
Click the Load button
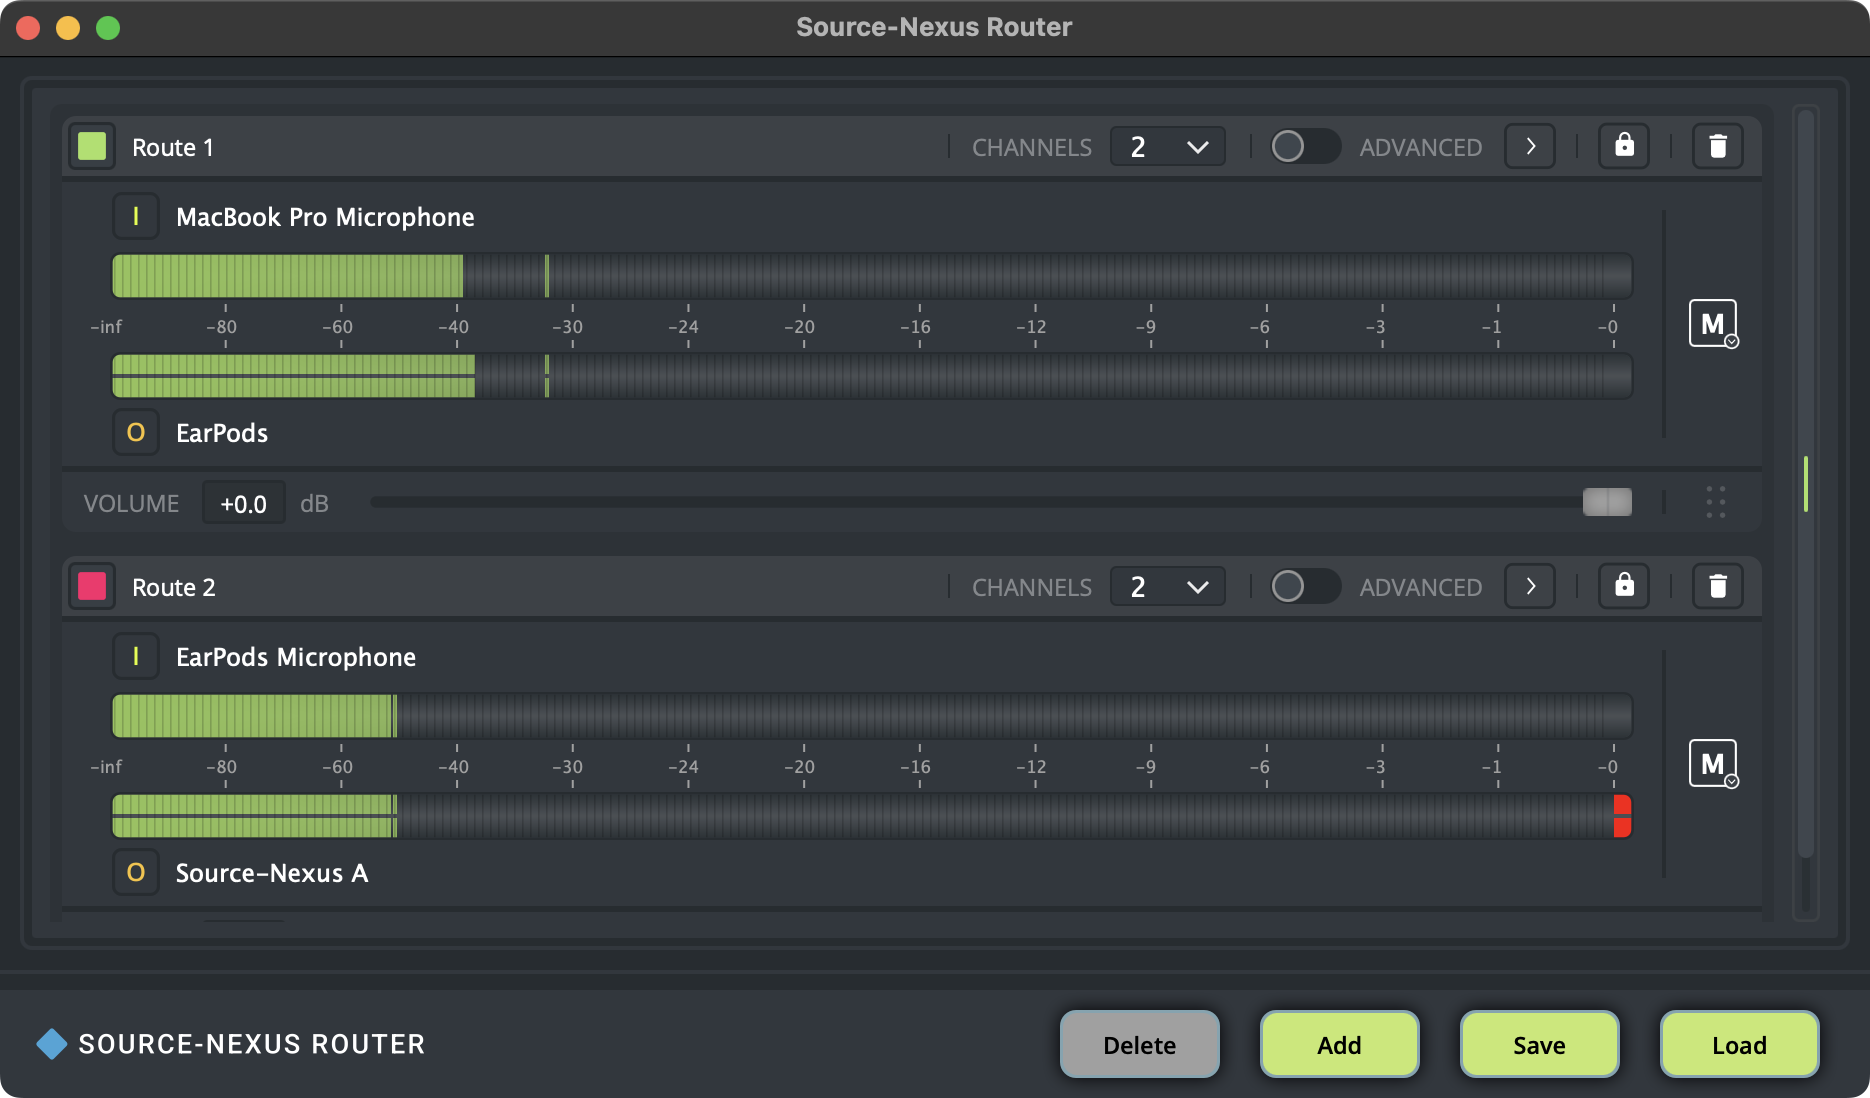1740,1044
